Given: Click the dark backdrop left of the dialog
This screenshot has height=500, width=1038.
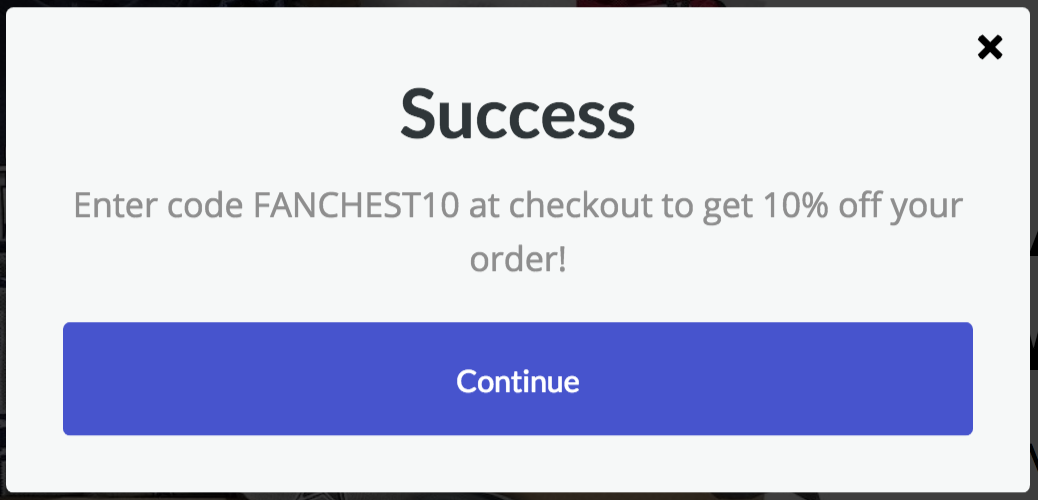Looking at the screenshot, I should pos(3,250).
